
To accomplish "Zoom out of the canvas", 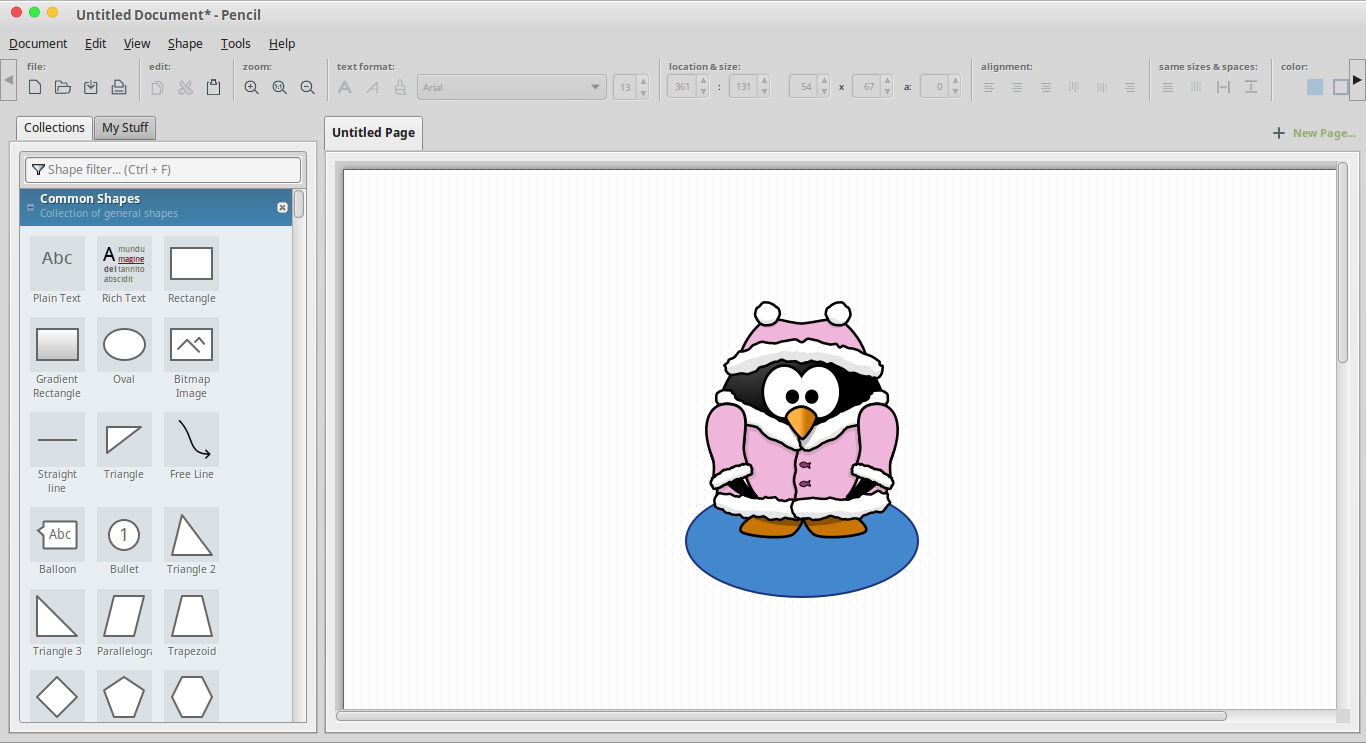I will [x=308, y=88].
